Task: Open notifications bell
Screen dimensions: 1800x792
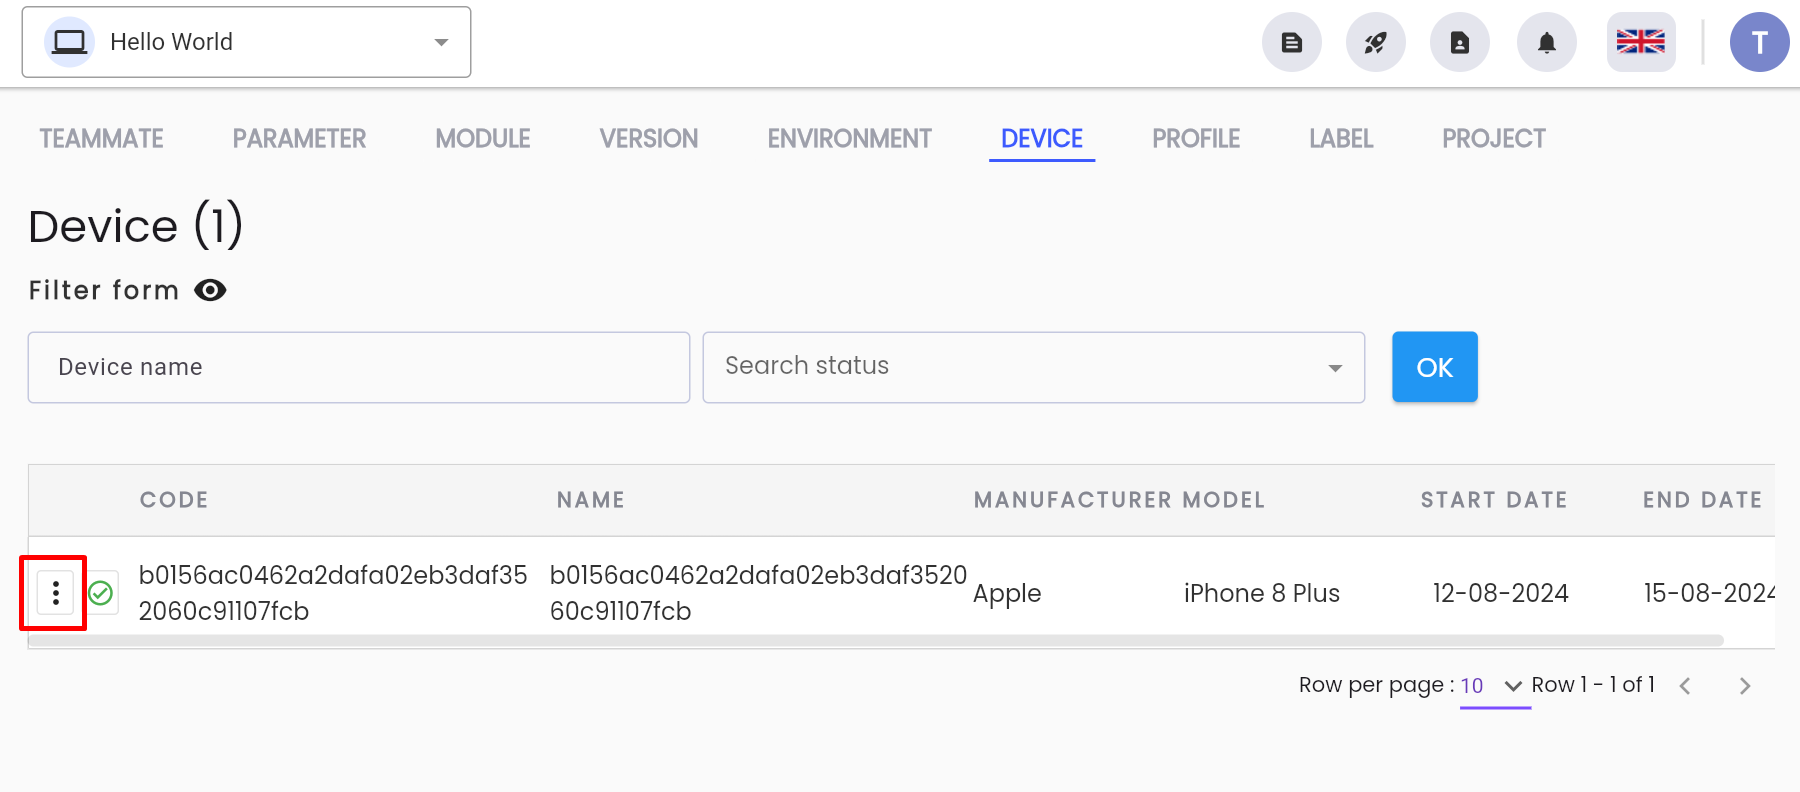Action: click(1547, 42)
